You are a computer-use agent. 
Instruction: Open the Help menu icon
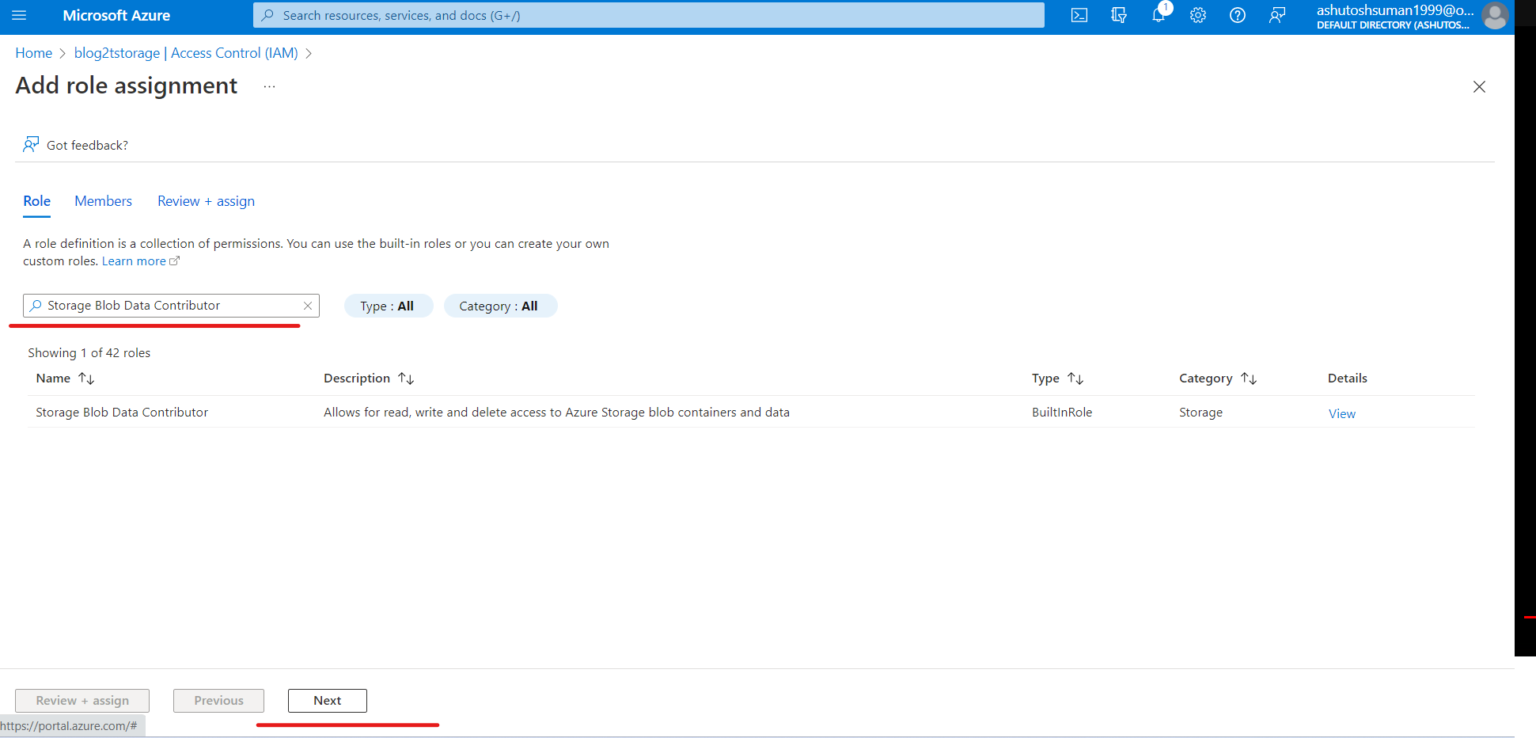(1237, 15)
